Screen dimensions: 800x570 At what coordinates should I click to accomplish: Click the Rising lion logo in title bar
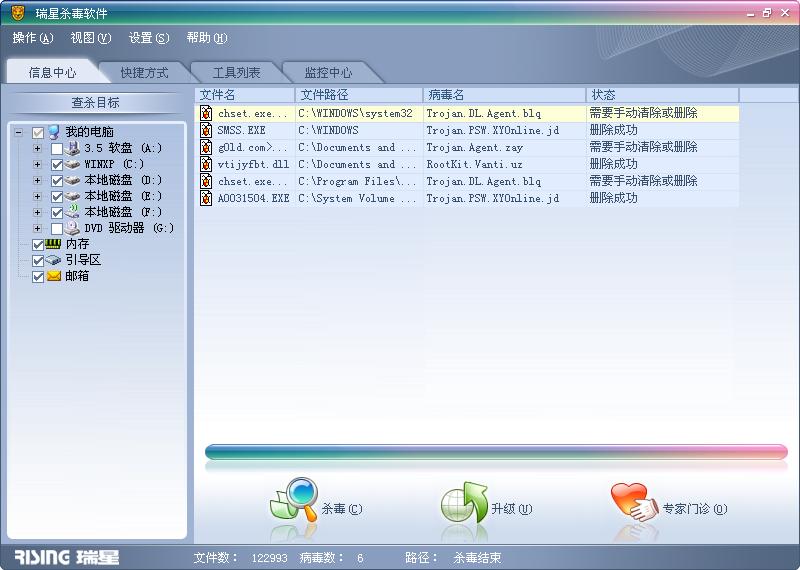[18, 13]
